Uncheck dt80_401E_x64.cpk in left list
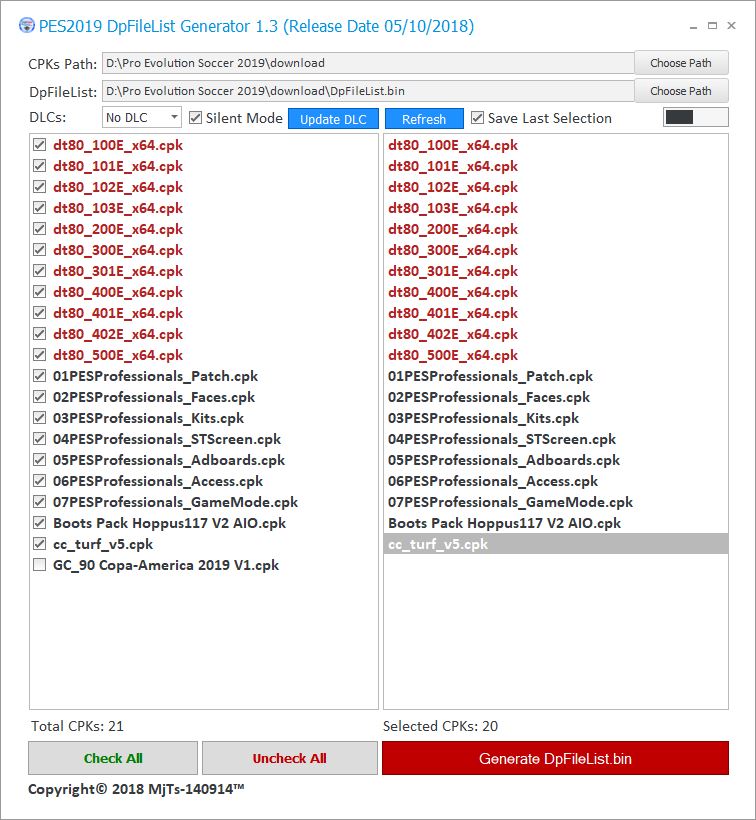The height and width of the screenshot is (820, 756). point(39,313)
